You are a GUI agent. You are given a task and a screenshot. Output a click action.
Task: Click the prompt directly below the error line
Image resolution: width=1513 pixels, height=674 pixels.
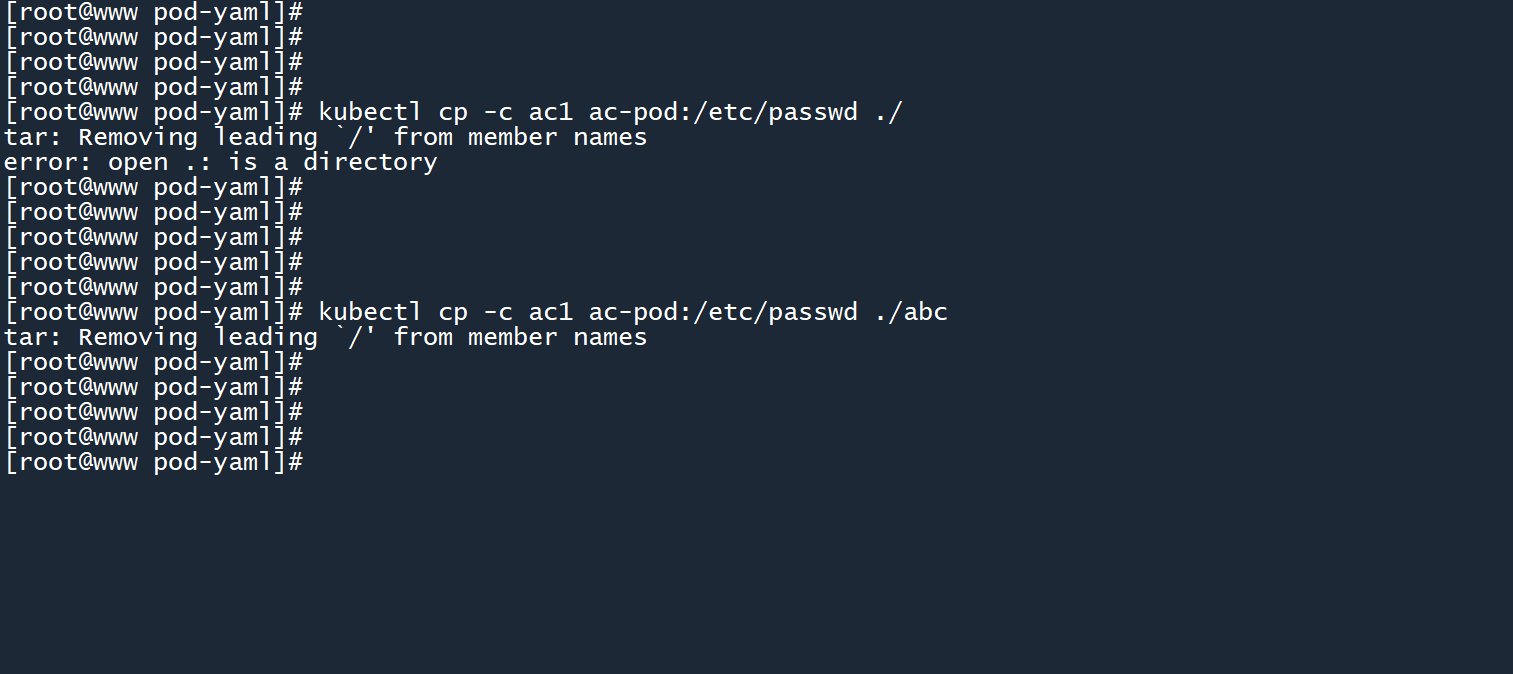click(x=154, y=187)
